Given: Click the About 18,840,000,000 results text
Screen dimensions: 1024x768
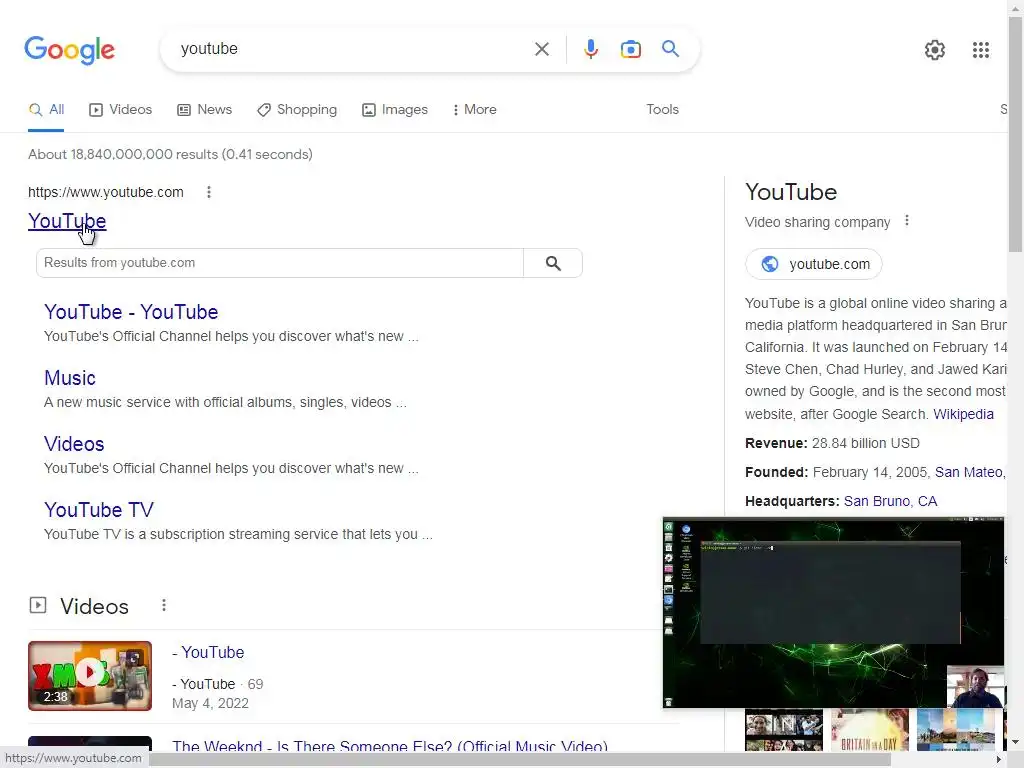Looking at the screenshot, I should click(x=170, y=154).
